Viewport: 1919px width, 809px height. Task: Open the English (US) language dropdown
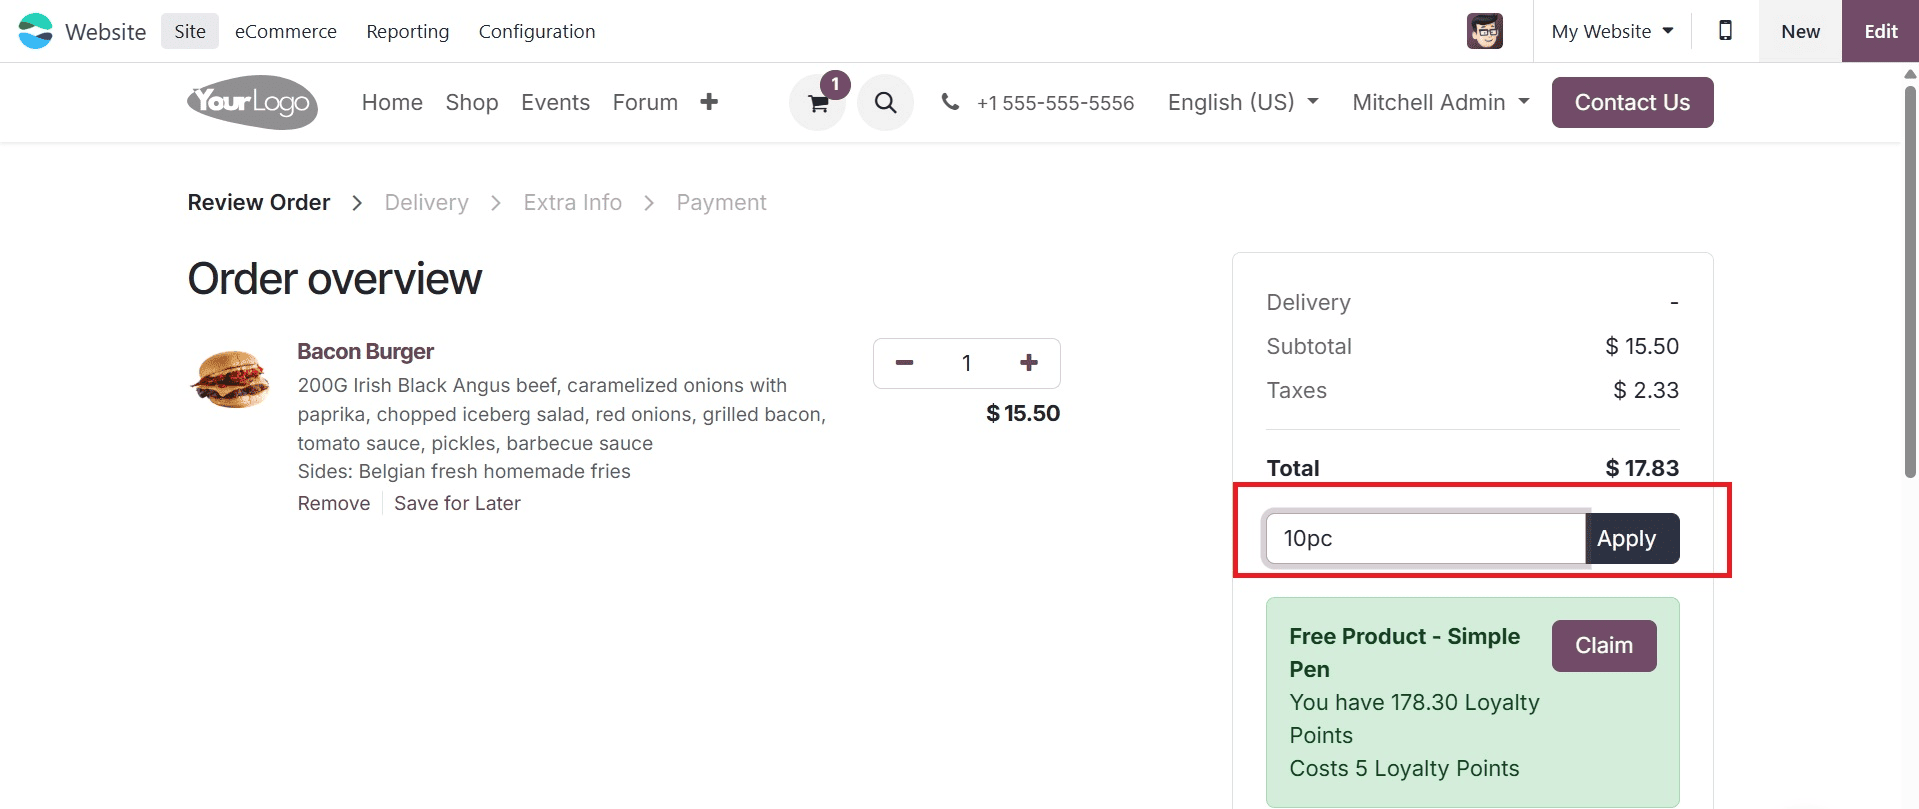pos(1241,102)
